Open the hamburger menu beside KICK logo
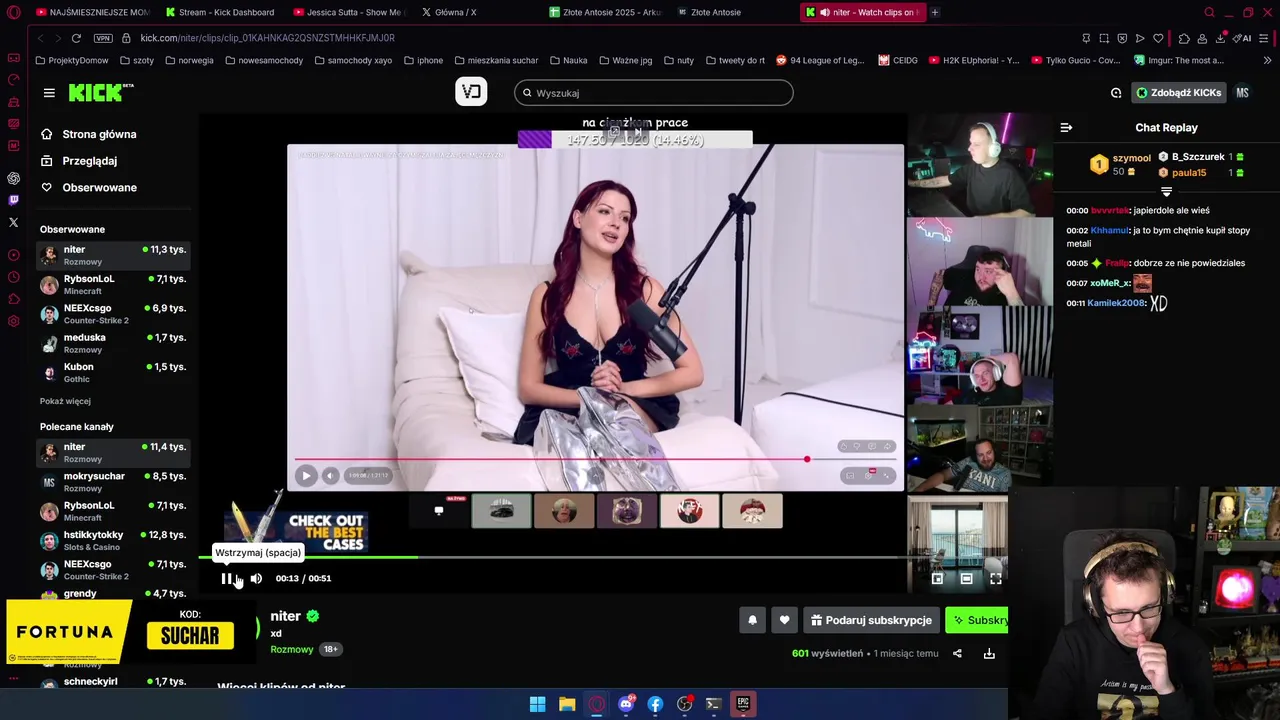The height and width of the screenshot is (720, 1280). (49, 93)
